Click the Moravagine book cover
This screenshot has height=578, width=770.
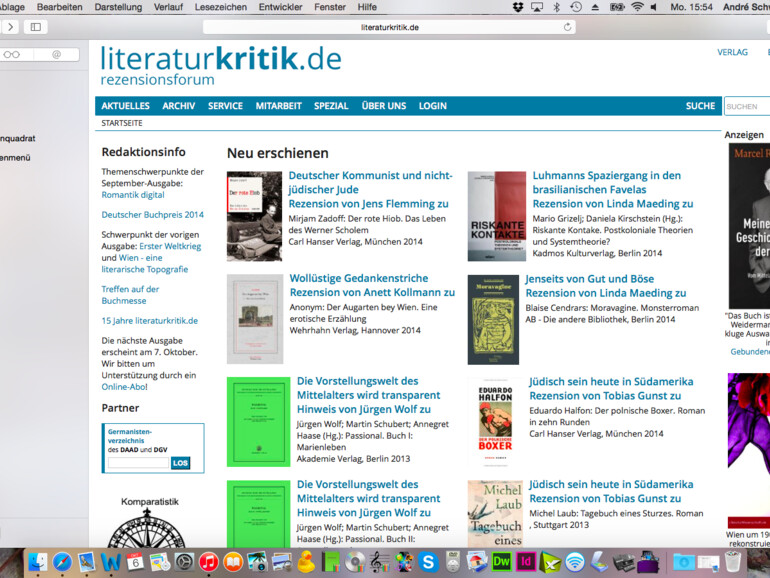click(493, 319)
